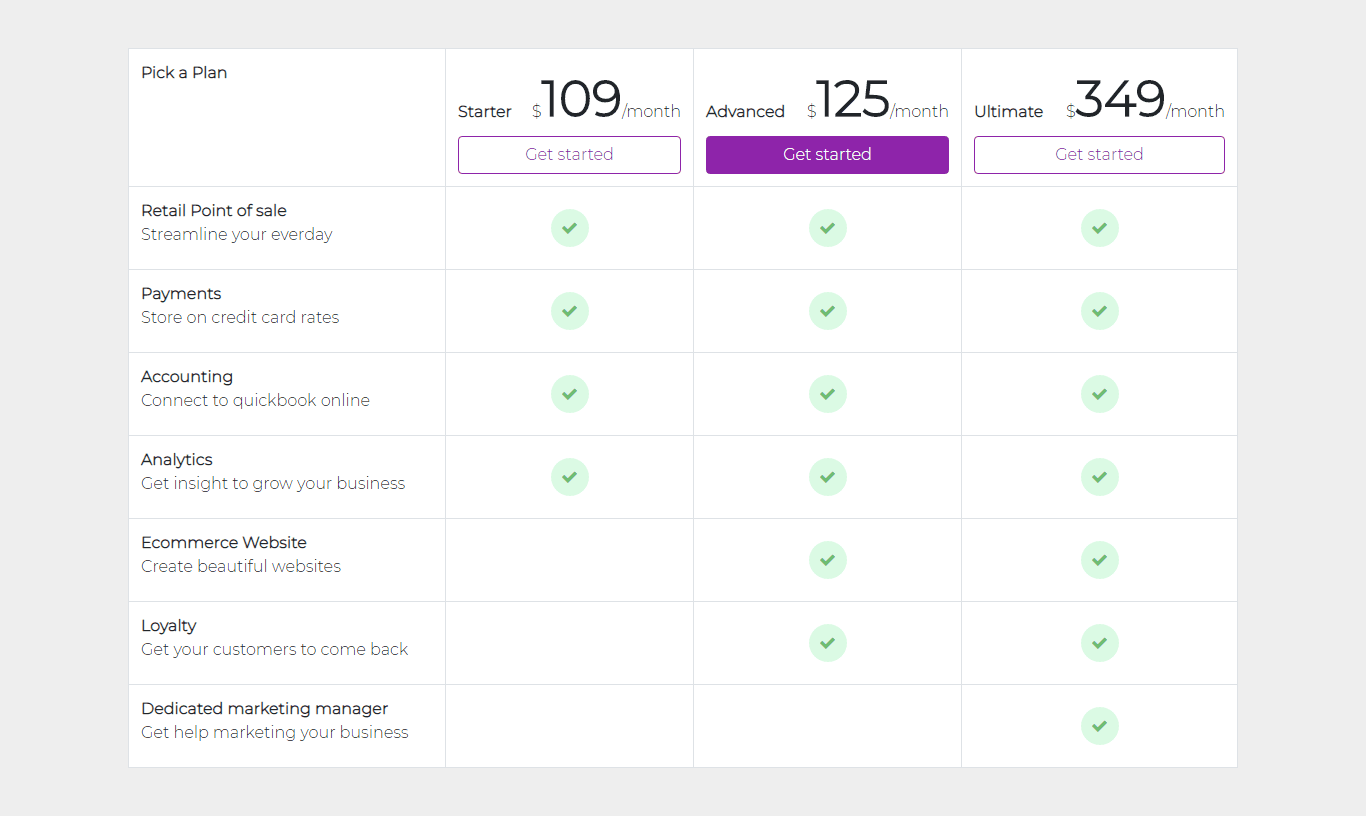1366x816 pixels.
Task: Click the Loyalty feature row label
Action: pyautogui.click(x=168, y=625)
